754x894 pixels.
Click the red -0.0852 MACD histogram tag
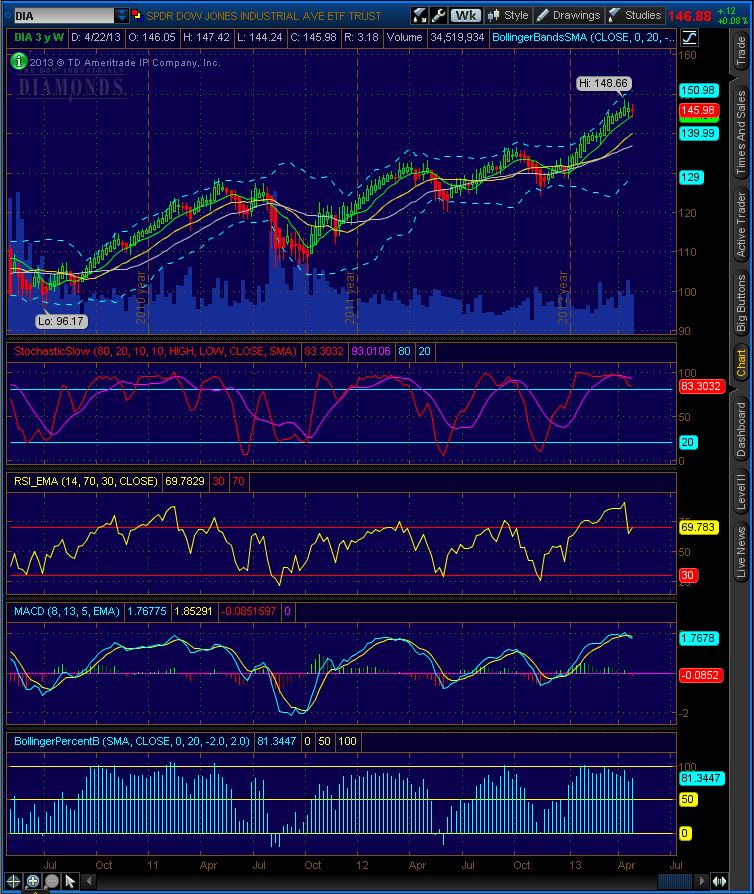tap(701, 675)
